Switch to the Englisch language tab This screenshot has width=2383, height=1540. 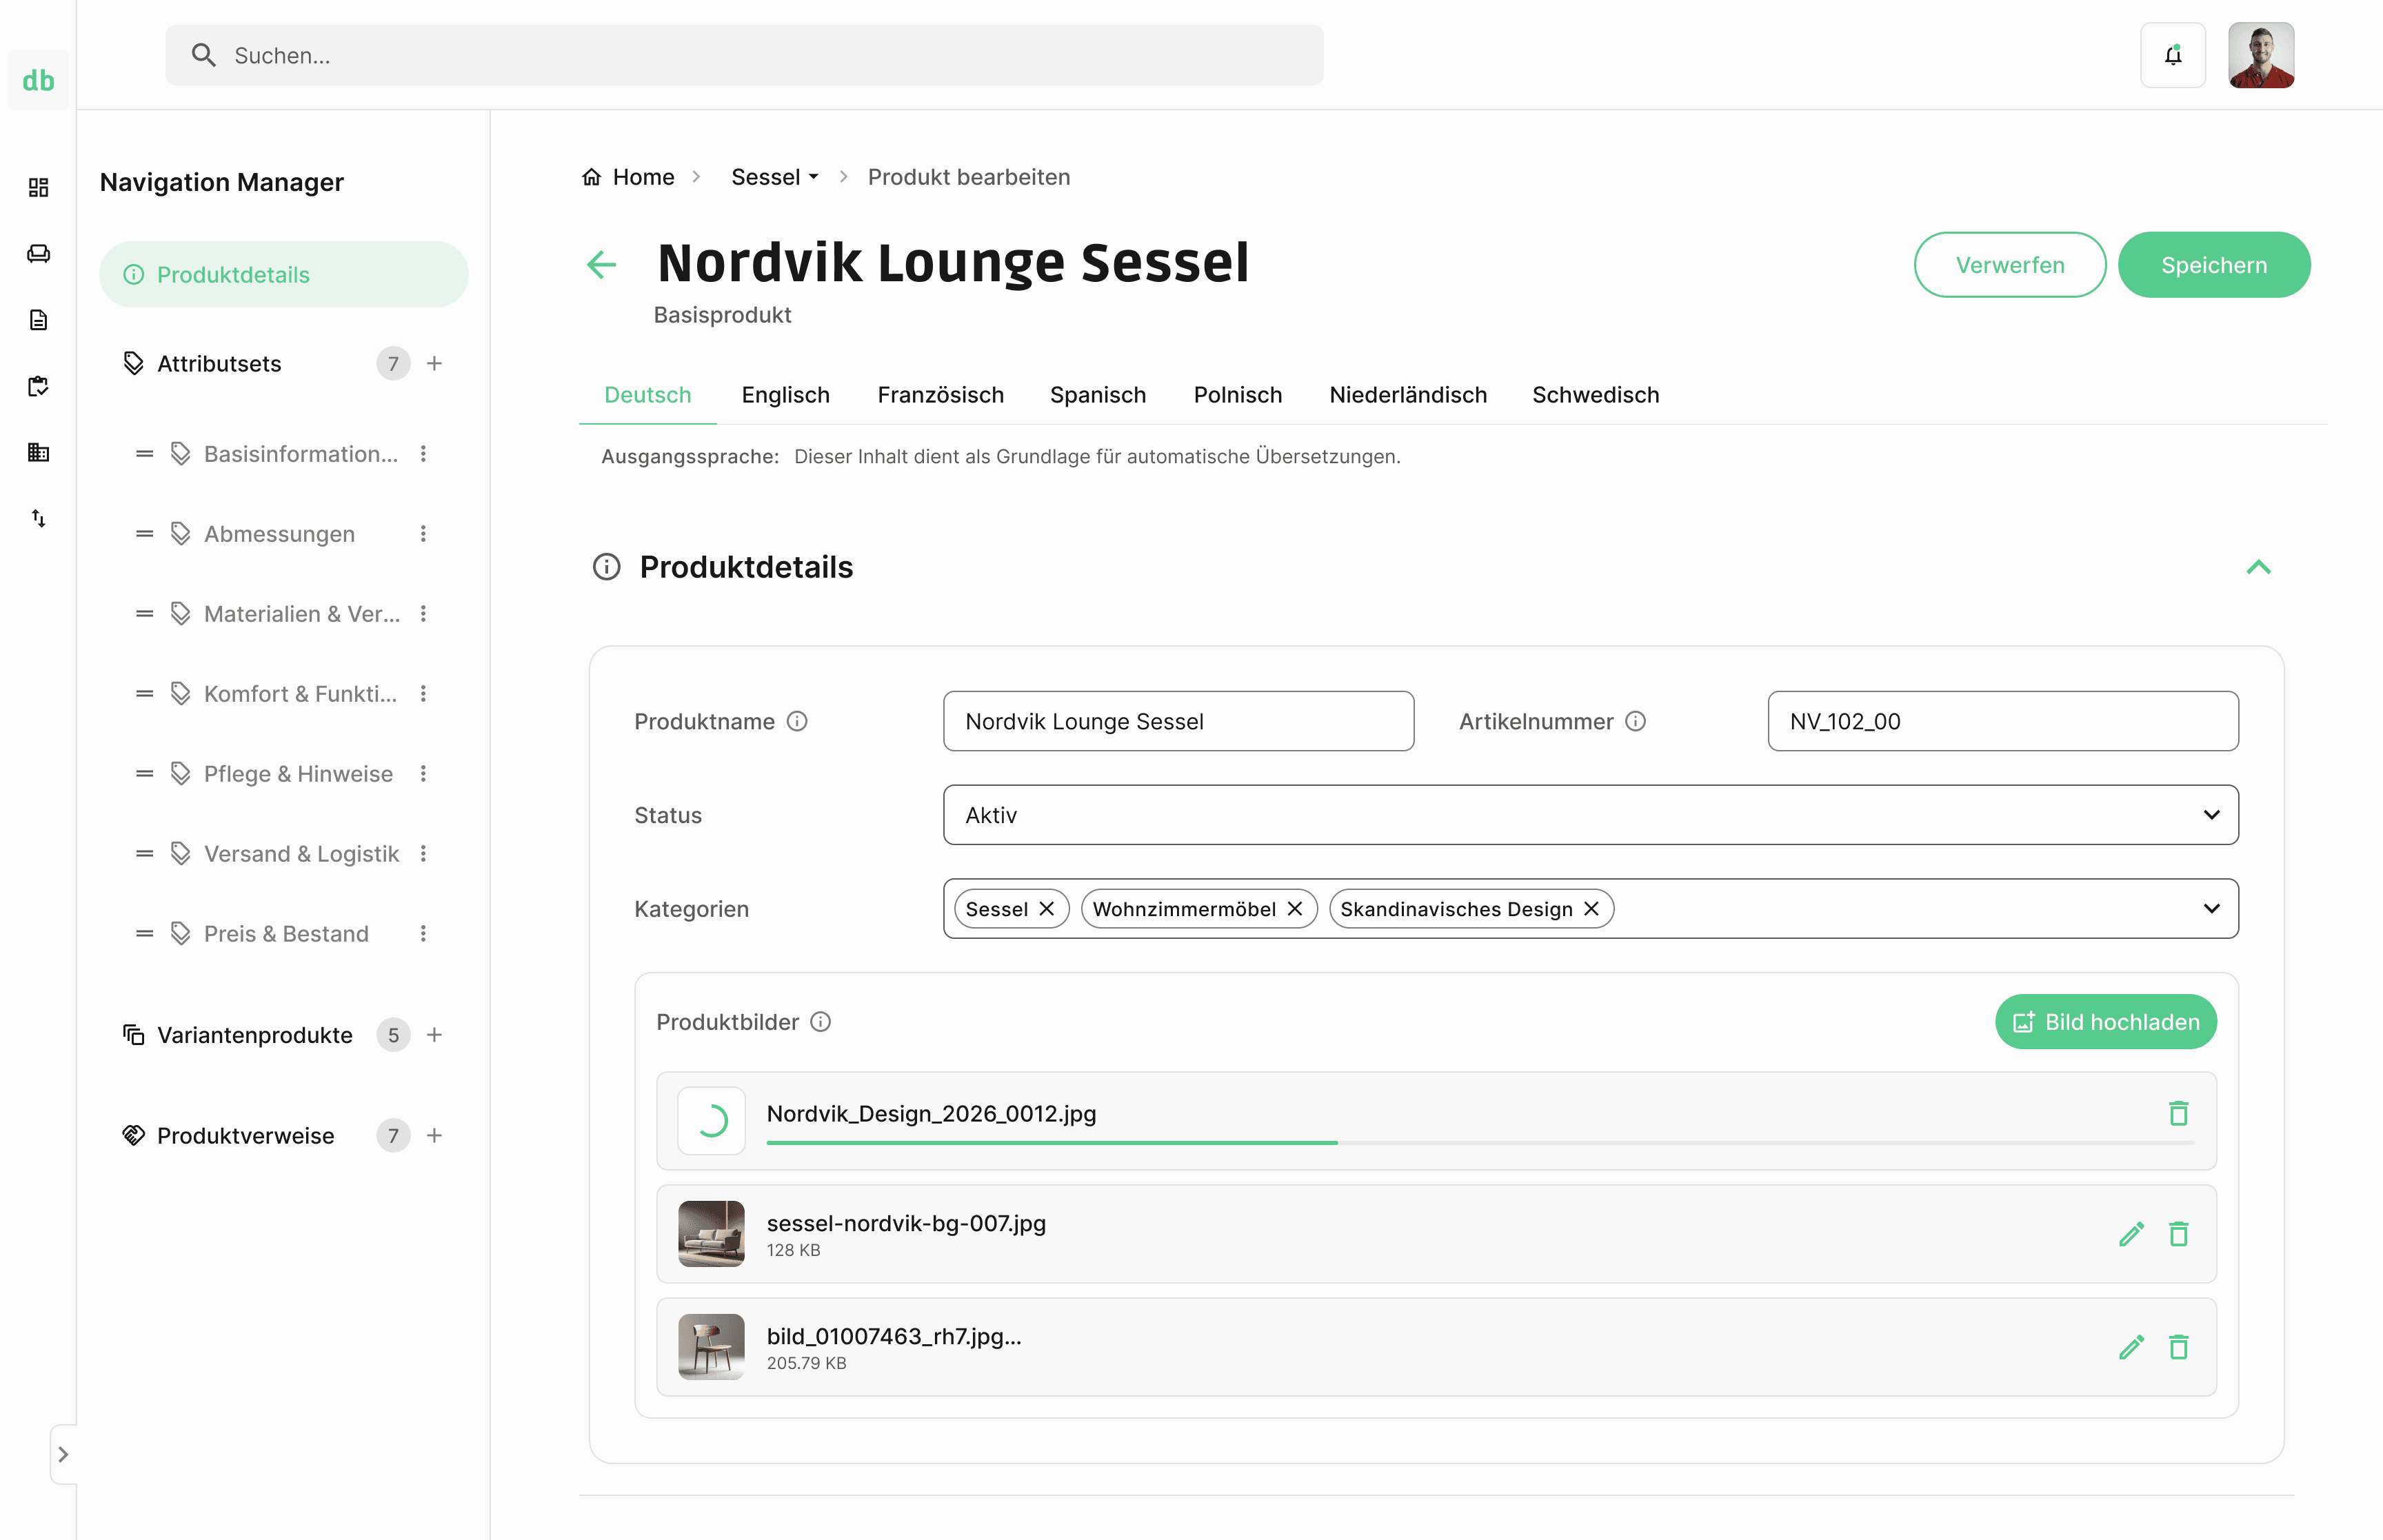pos(785,395)
